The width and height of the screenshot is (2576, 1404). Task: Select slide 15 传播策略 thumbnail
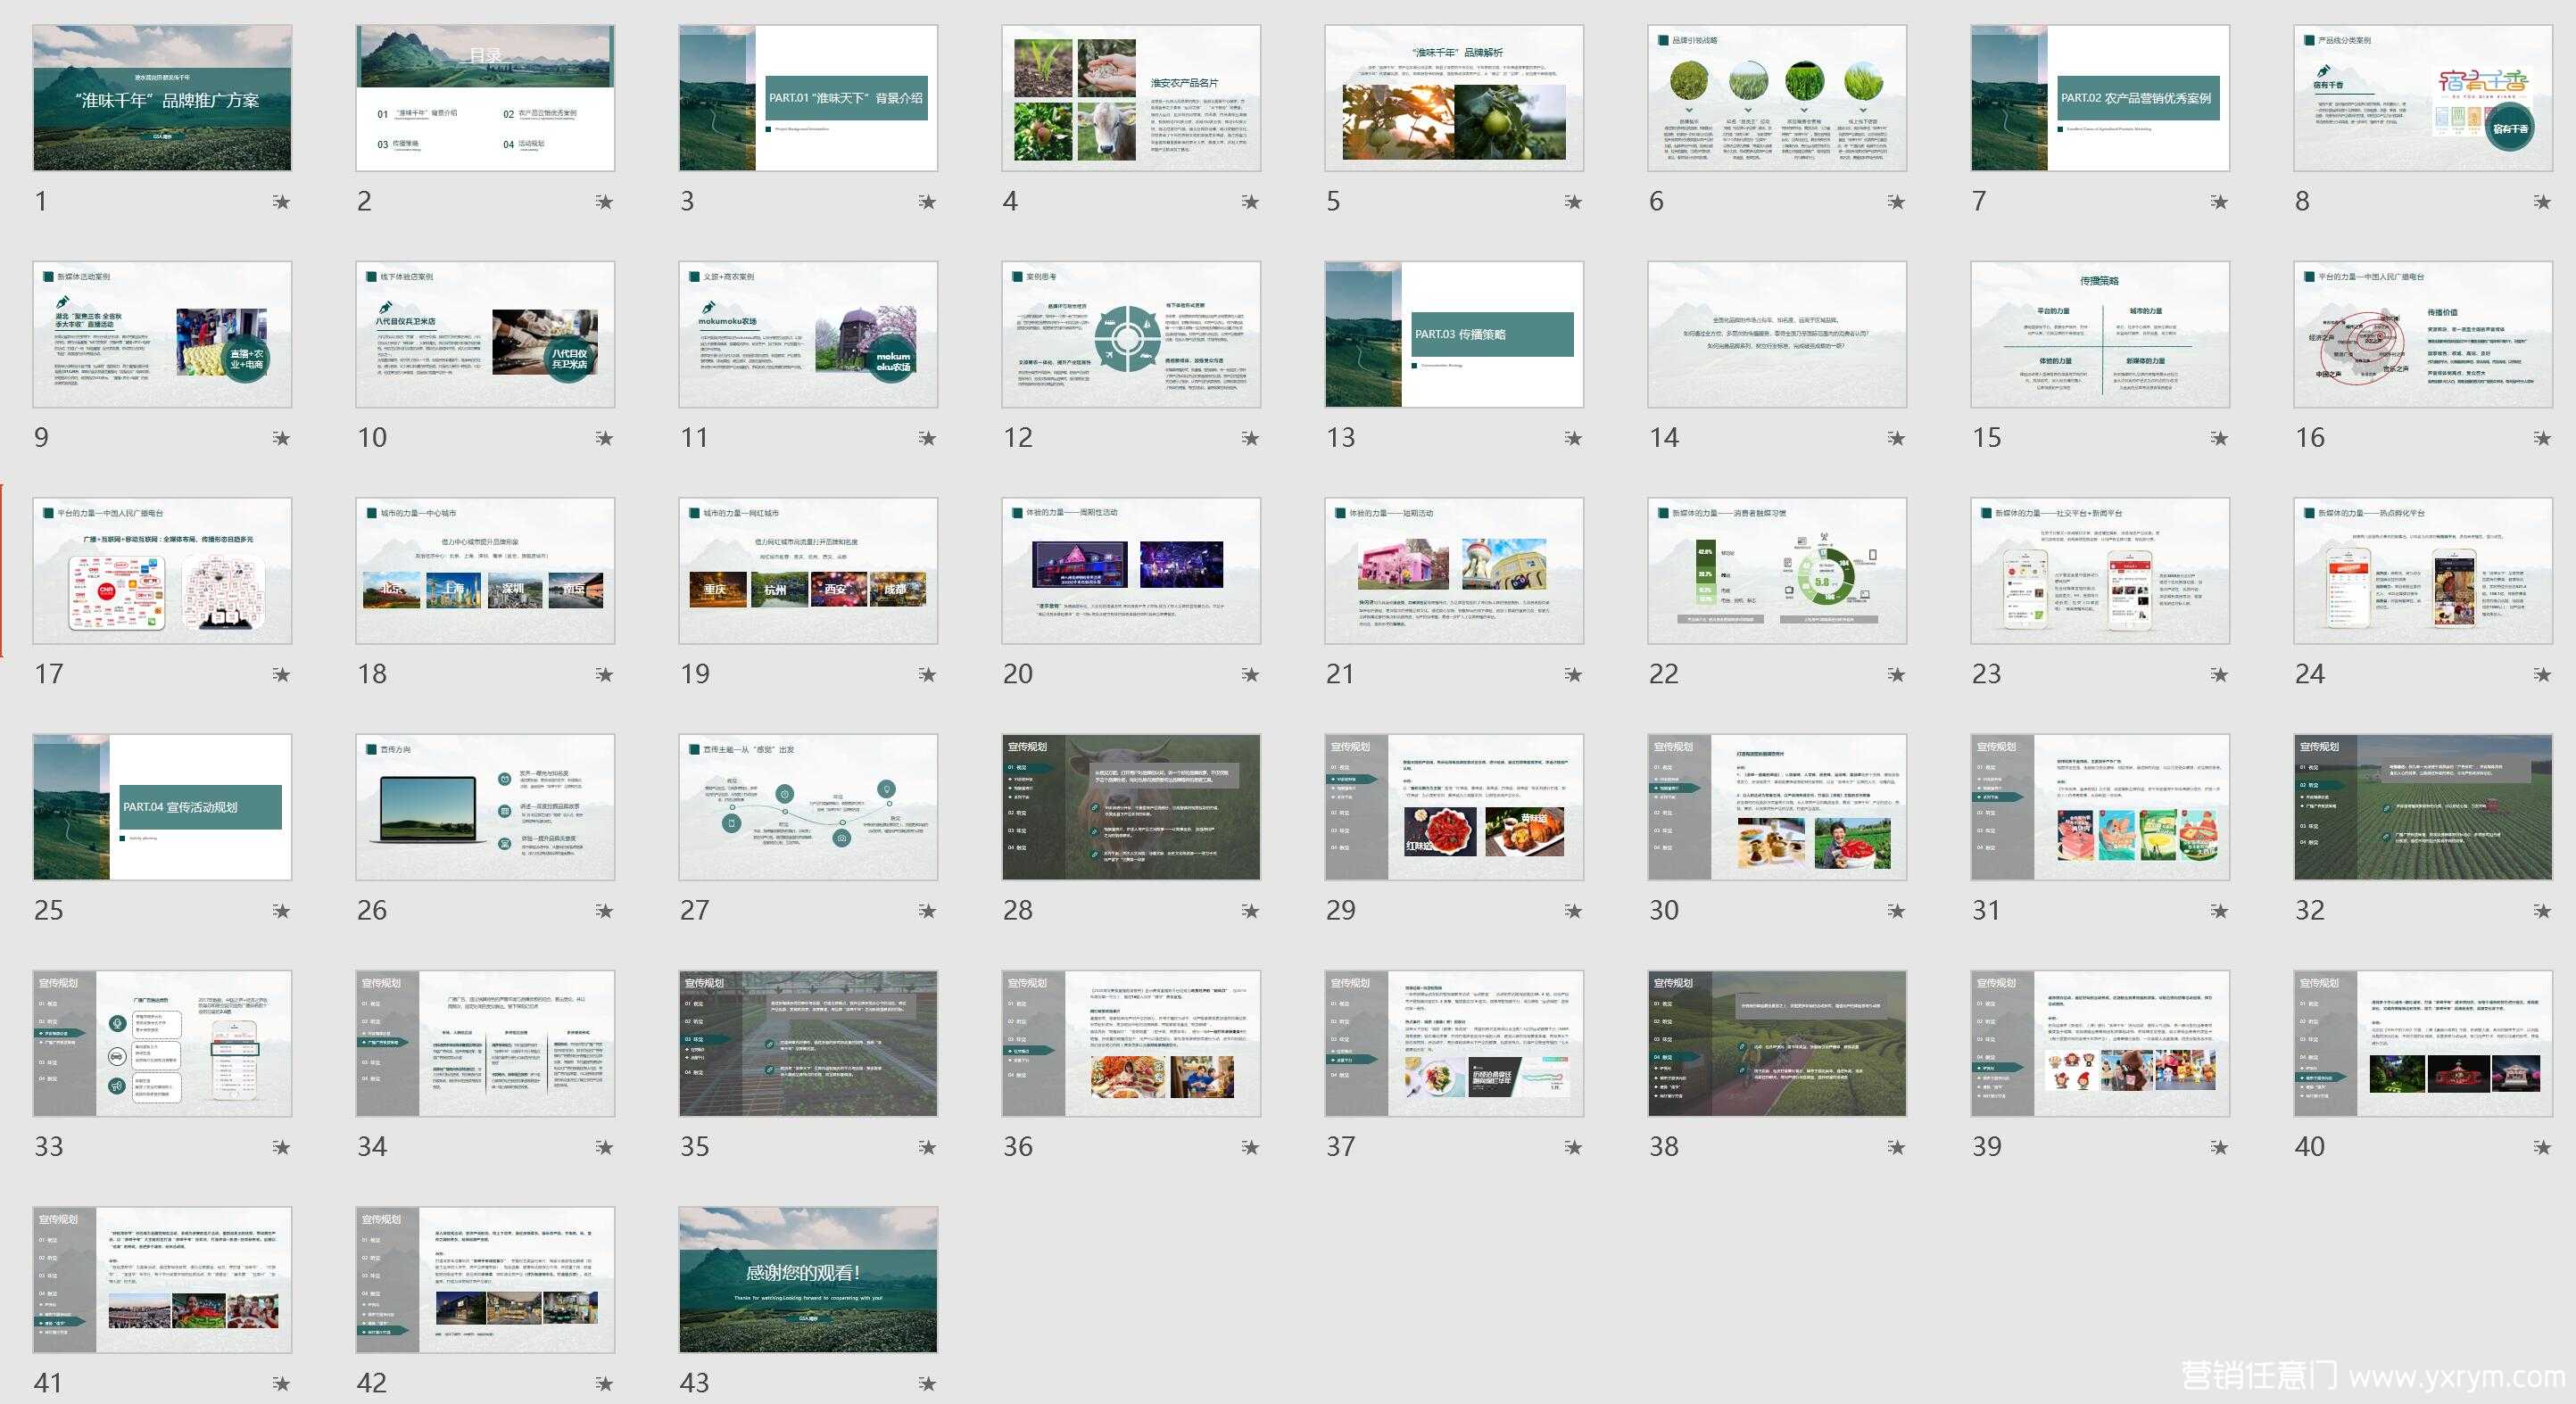click(2100, 334)
